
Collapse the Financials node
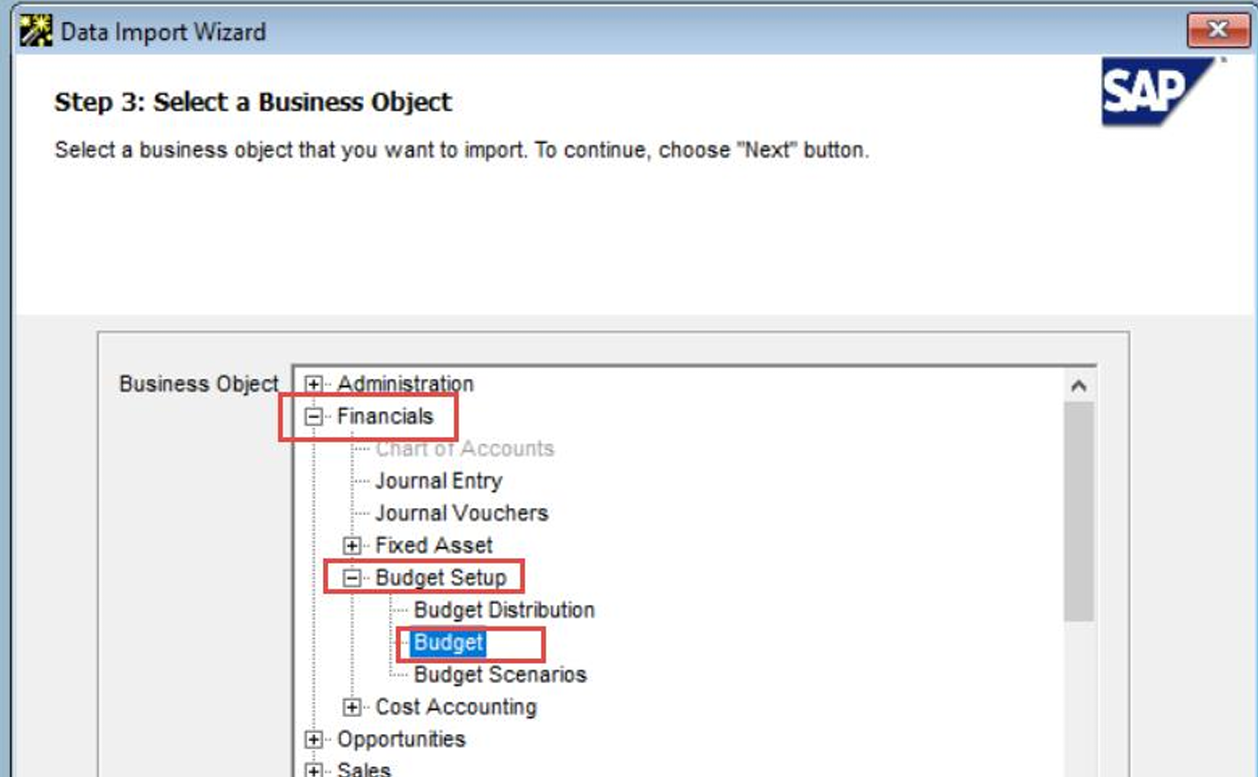point(314,417)
